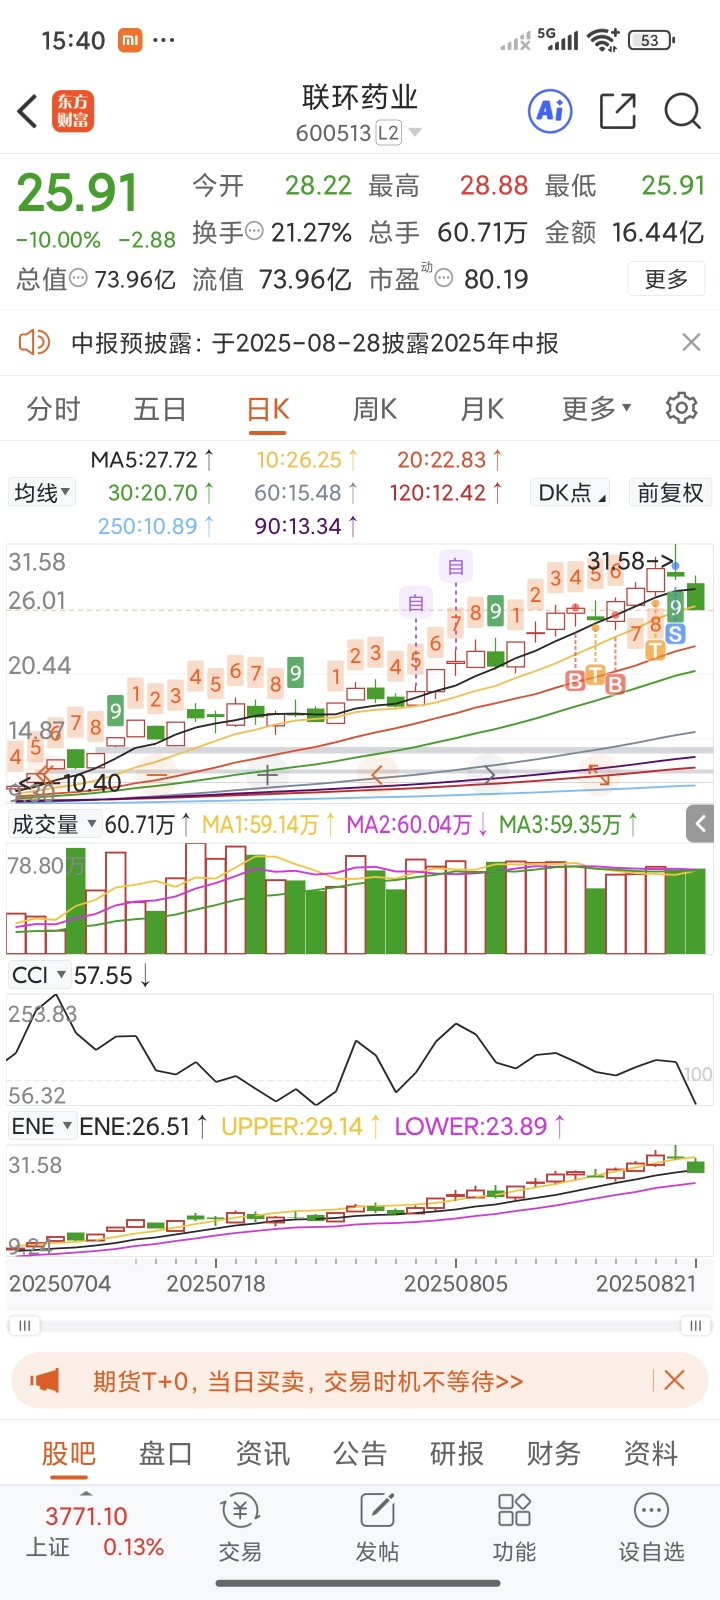Dismiss the 中报预披露 notice
Viewport: 720px width, 1600px height.
pyautogui.click(x=691, y=343)
